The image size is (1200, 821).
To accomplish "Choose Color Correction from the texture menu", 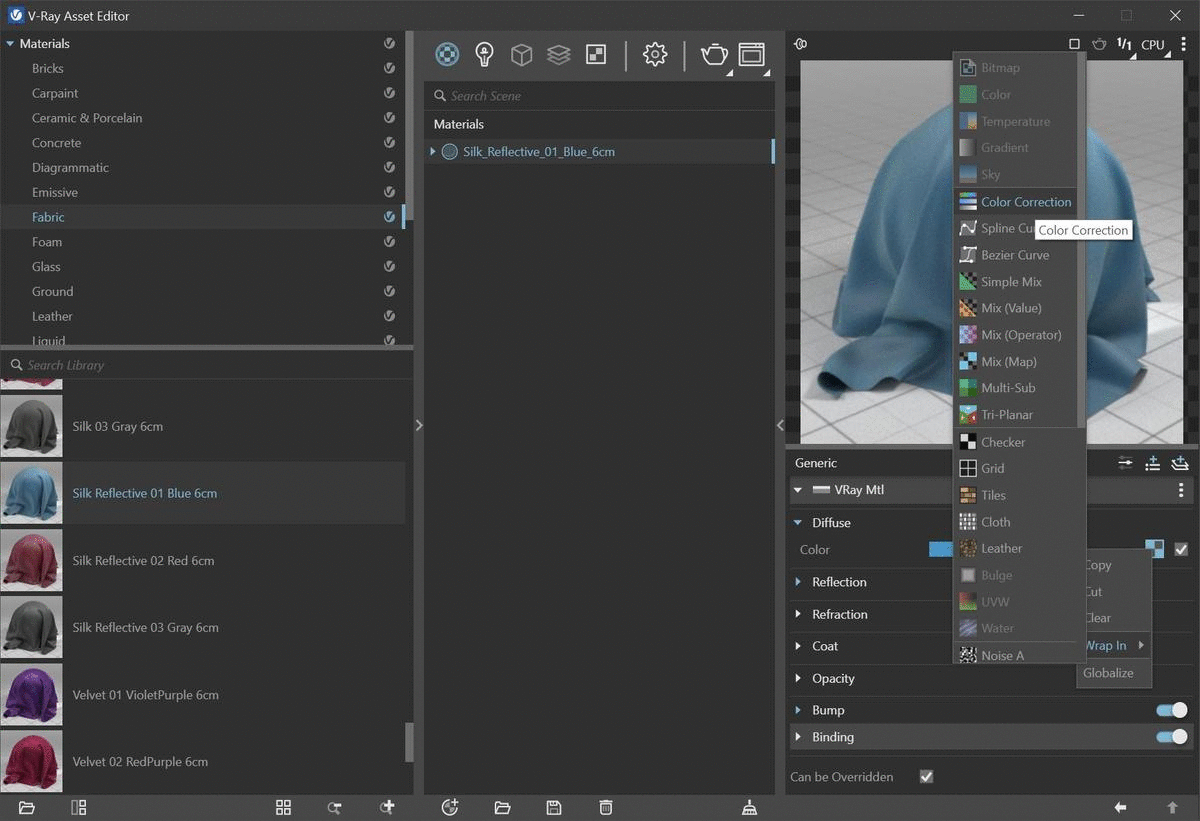I will pyautogui.click(x=1025, y=202).
